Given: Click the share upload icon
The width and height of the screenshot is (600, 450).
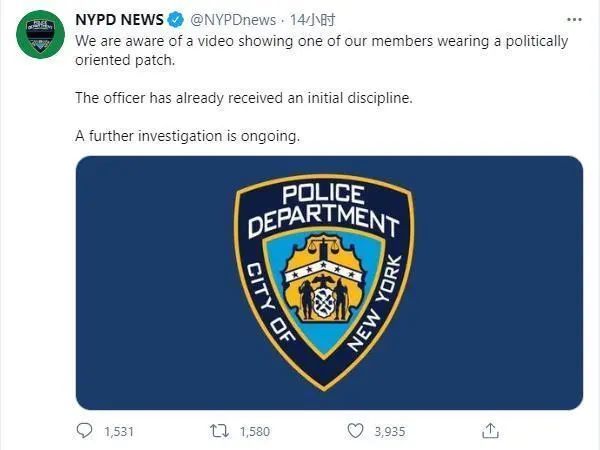Looking at the screenshot, I should pos(490,431).
